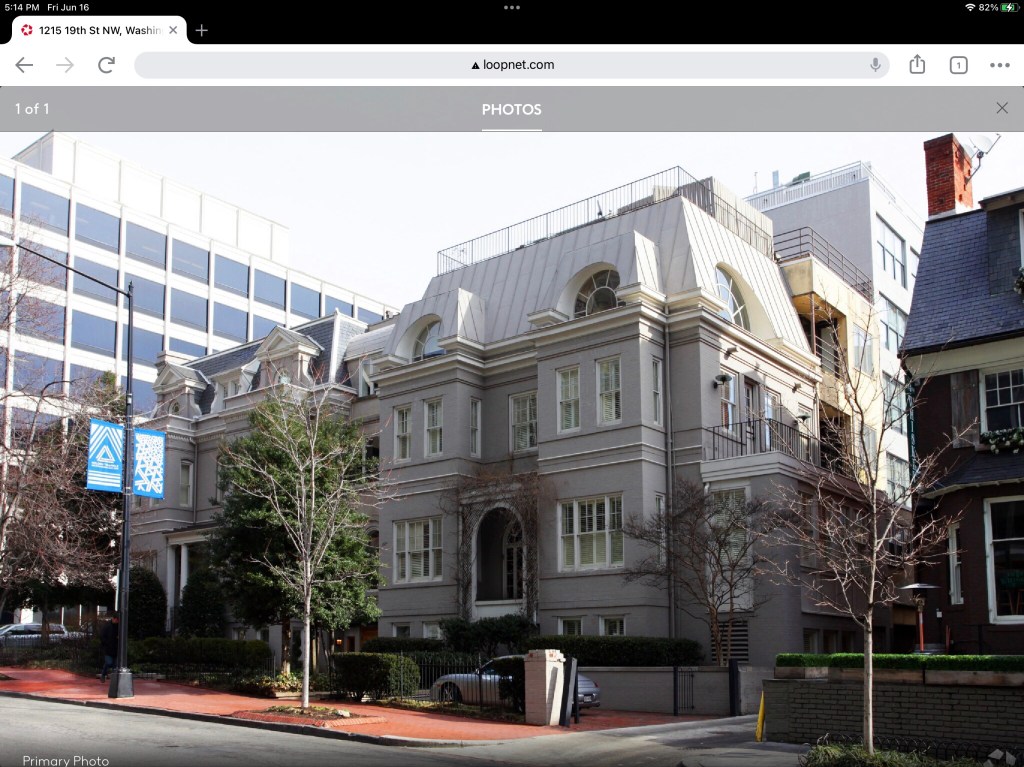The width and height of the screenshot is (1024, 767).
Task: Go back to the previous page
Action: point(24,65)
